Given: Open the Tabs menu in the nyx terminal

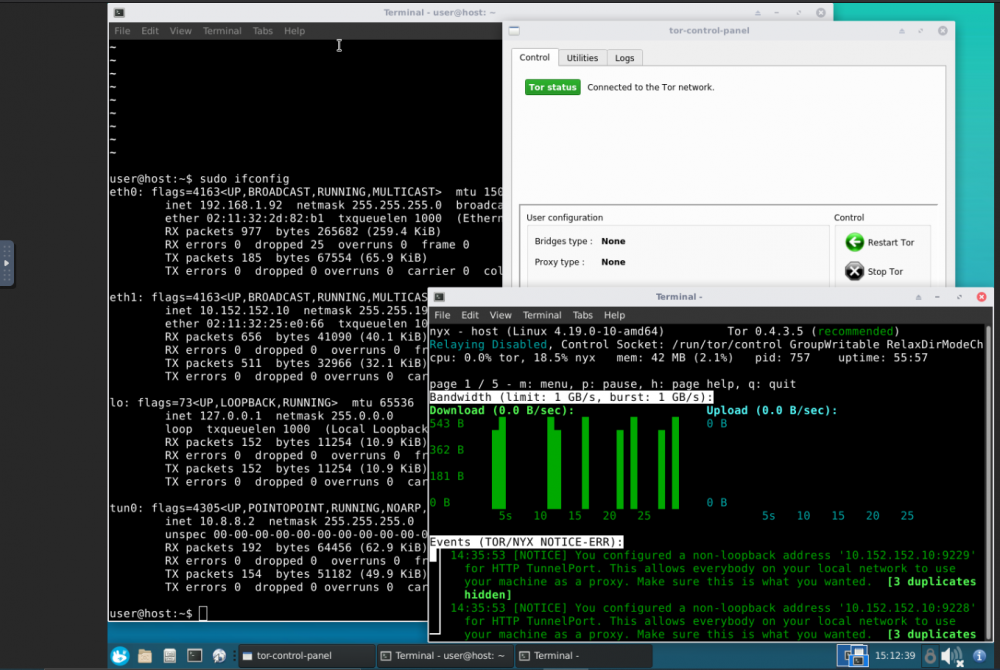Looking at the screenshot, I should pos(583,315).
